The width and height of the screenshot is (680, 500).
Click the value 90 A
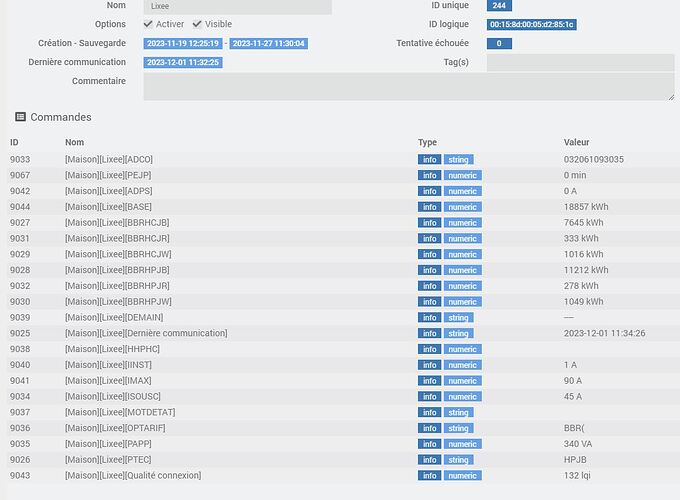(573, 381)
